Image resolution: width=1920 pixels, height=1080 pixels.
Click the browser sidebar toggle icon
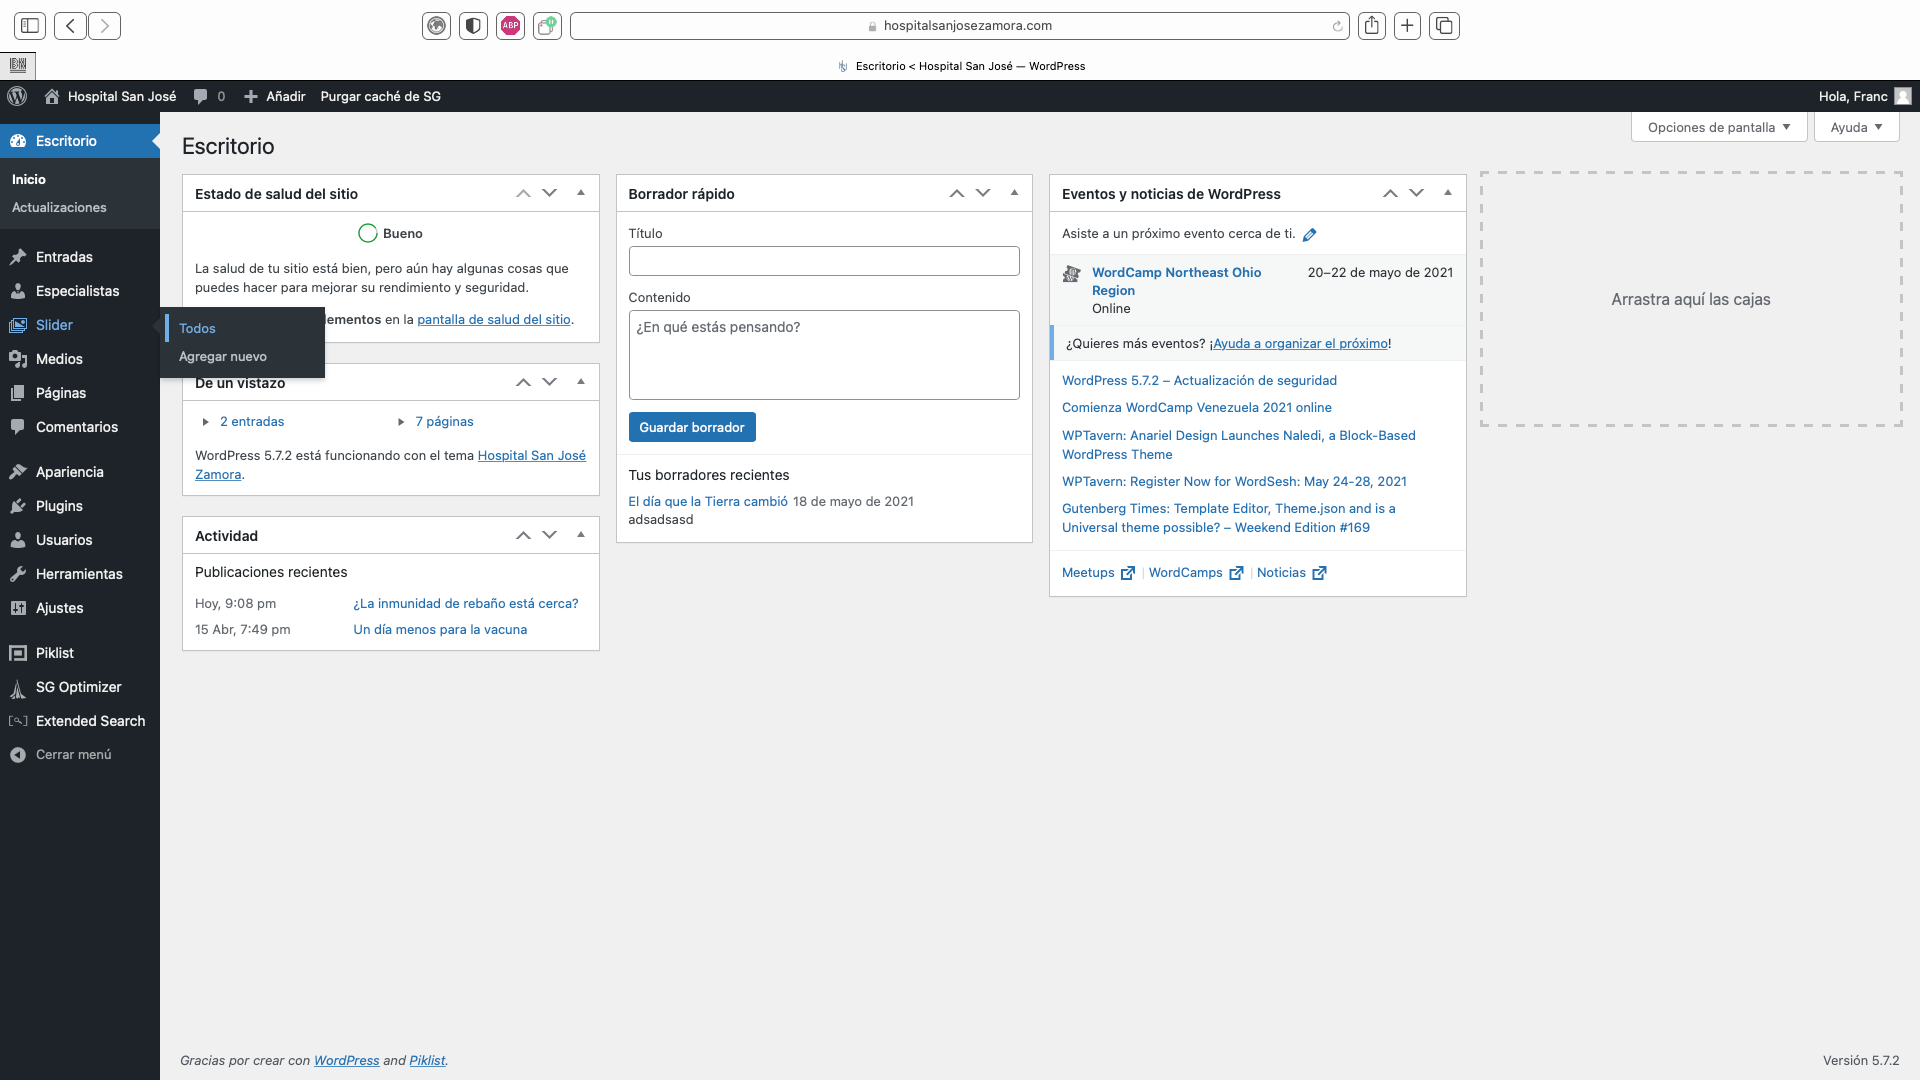pyautogui.click(x=30, y=26)
